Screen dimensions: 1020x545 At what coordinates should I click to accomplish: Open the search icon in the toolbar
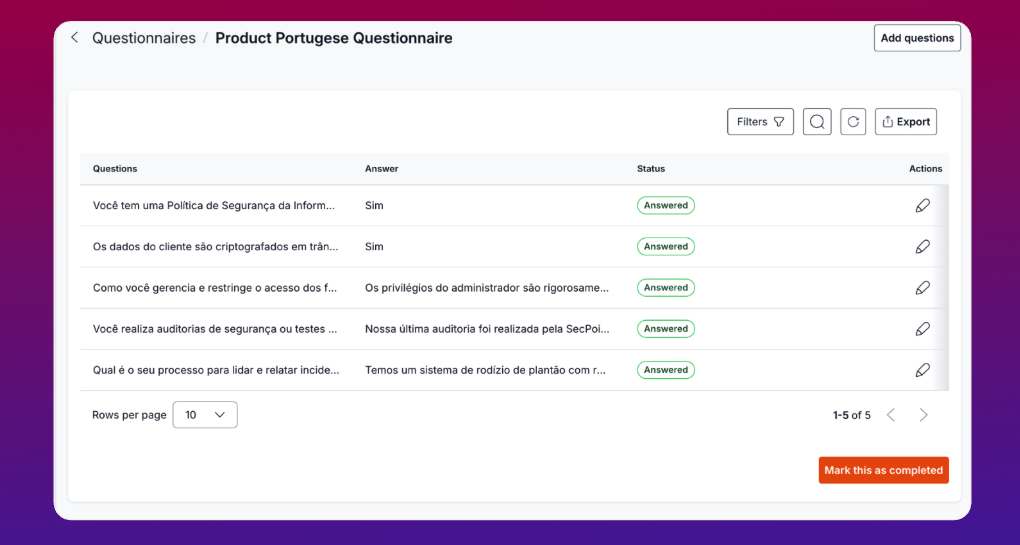(817, 122)
